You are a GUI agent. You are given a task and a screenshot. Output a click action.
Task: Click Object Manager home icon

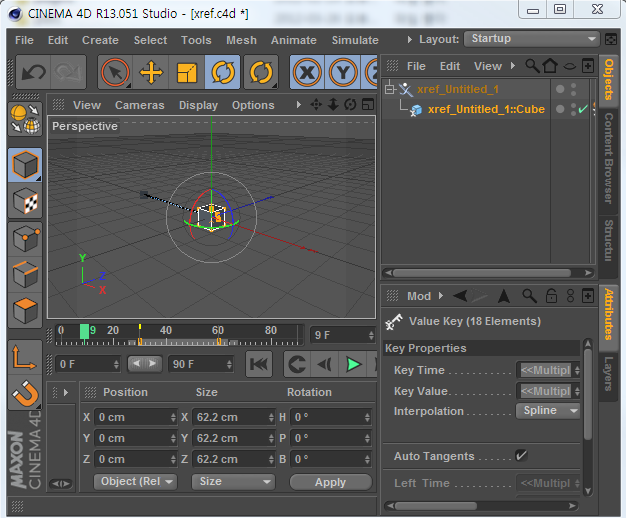tap(550, 65)
